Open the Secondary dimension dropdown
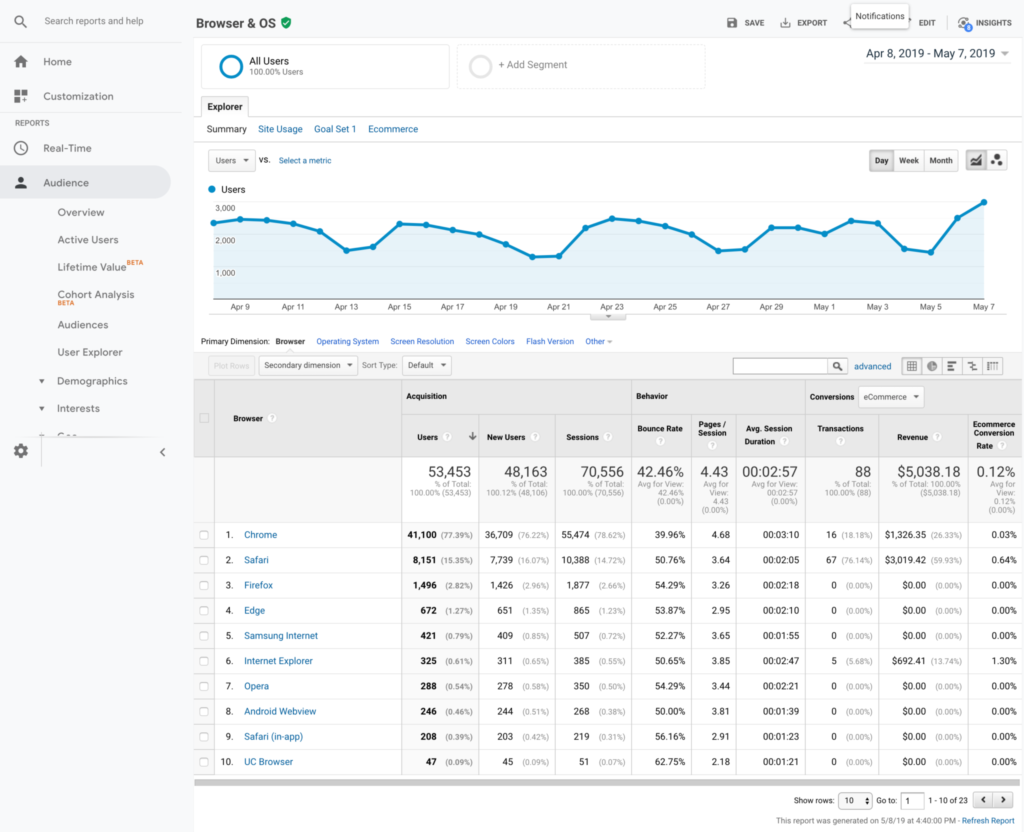This screenshot has width=1024, height=832. click(308, 366)
